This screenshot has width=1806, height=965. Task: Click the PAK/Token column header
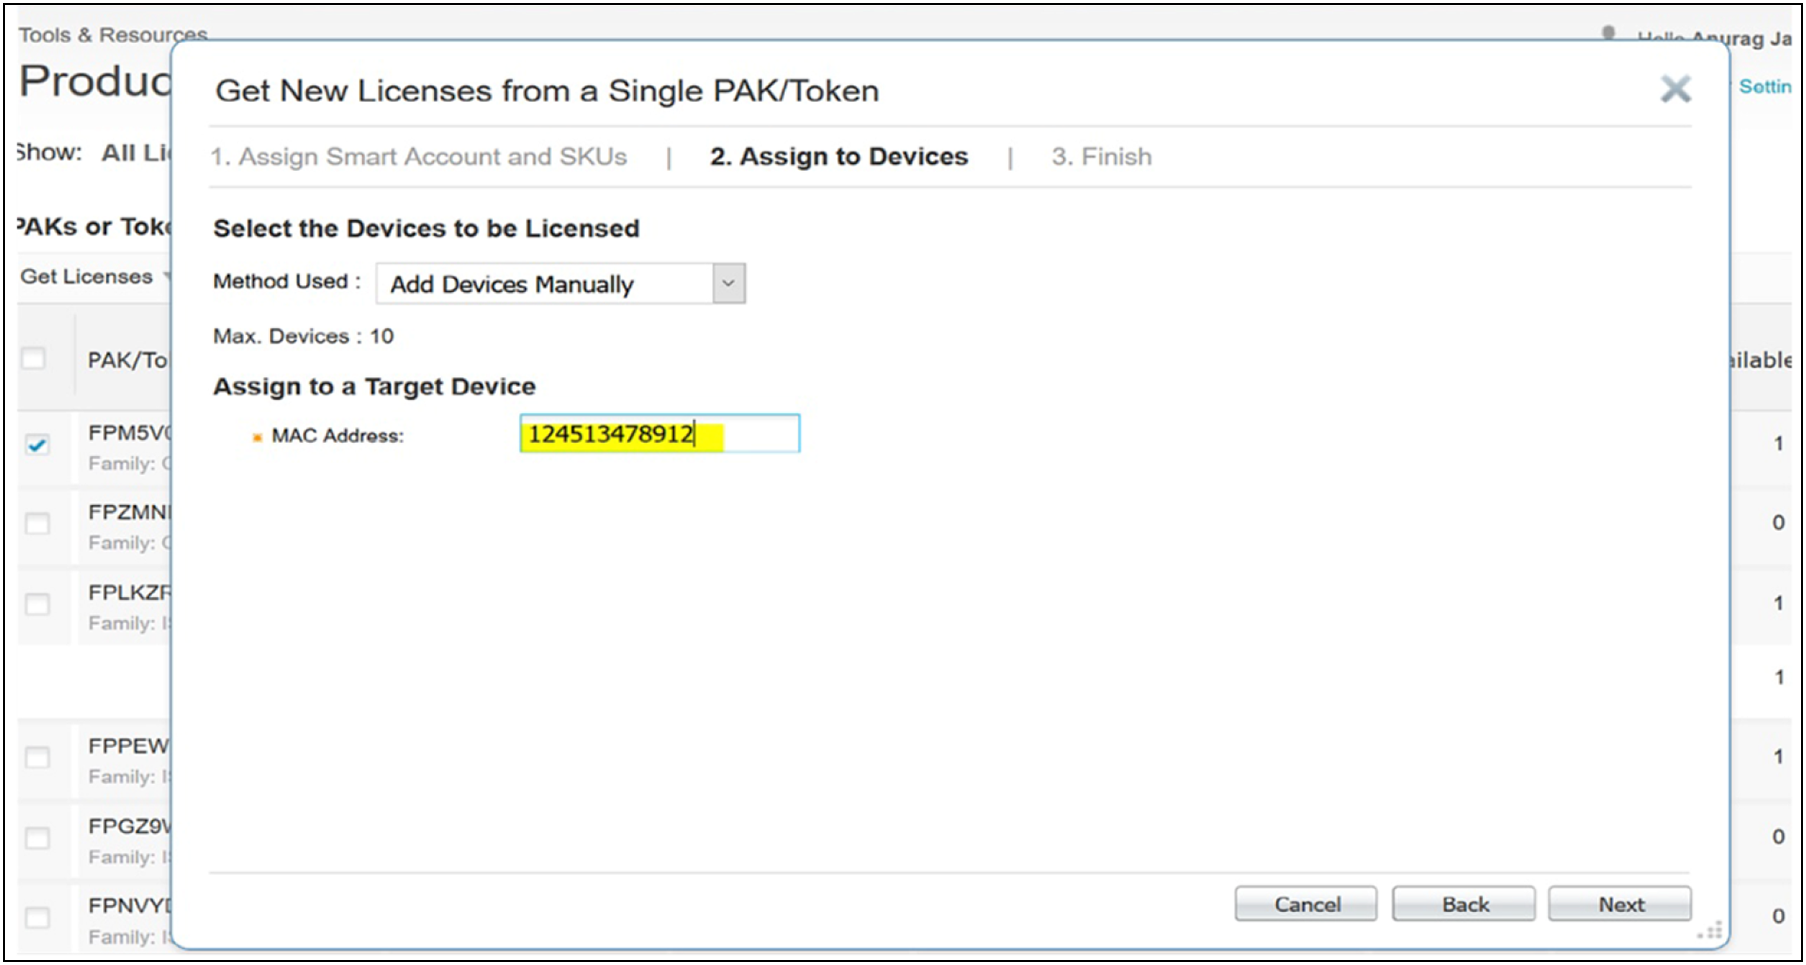[128, 360]
